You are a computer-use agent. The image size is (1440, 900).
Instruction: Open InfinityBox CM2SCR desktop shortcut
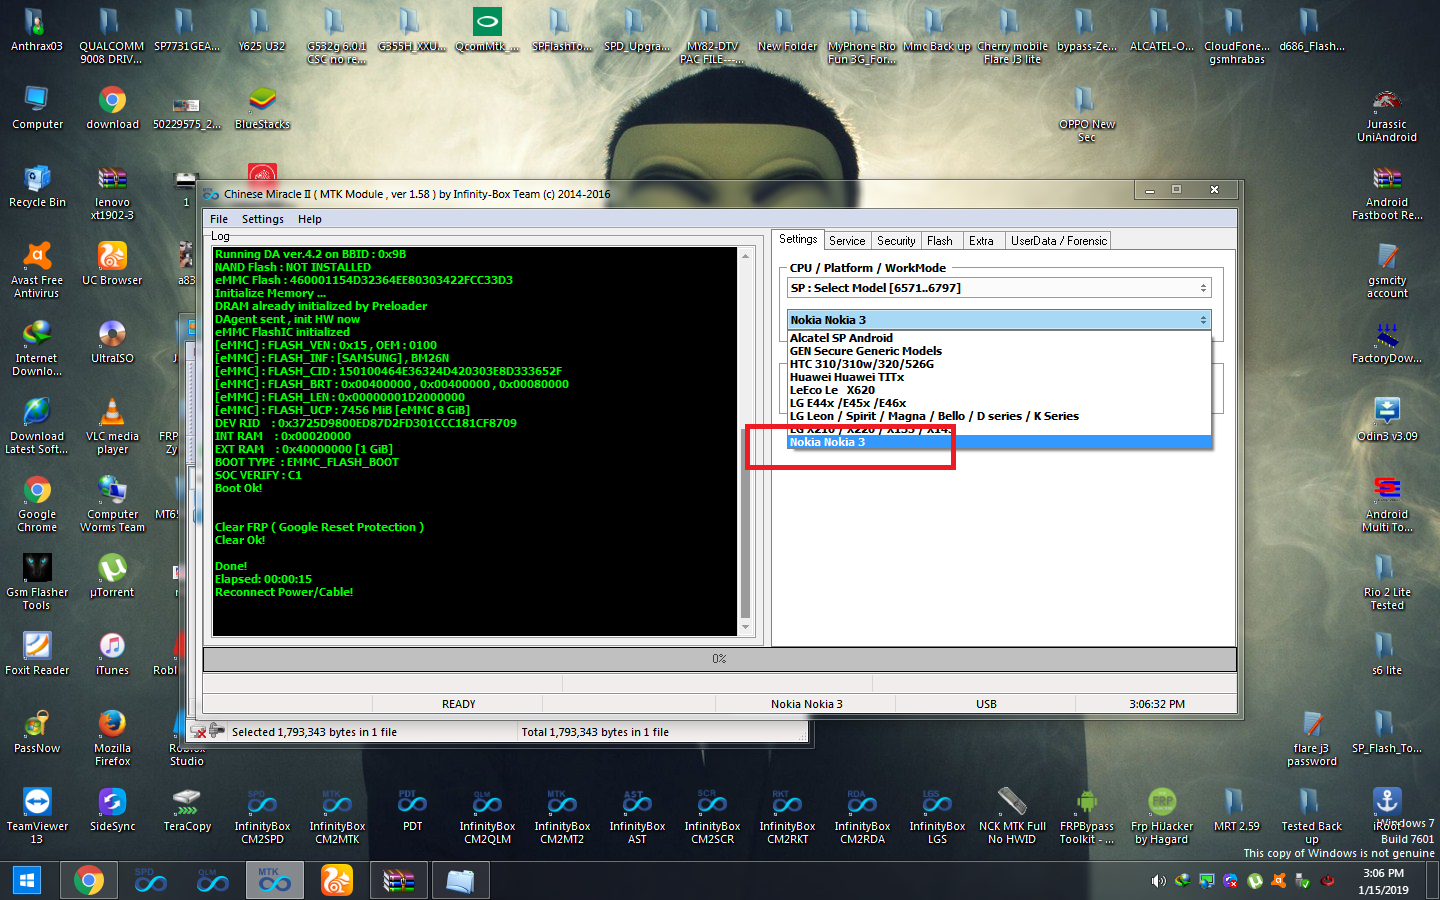tap(712, 815)
